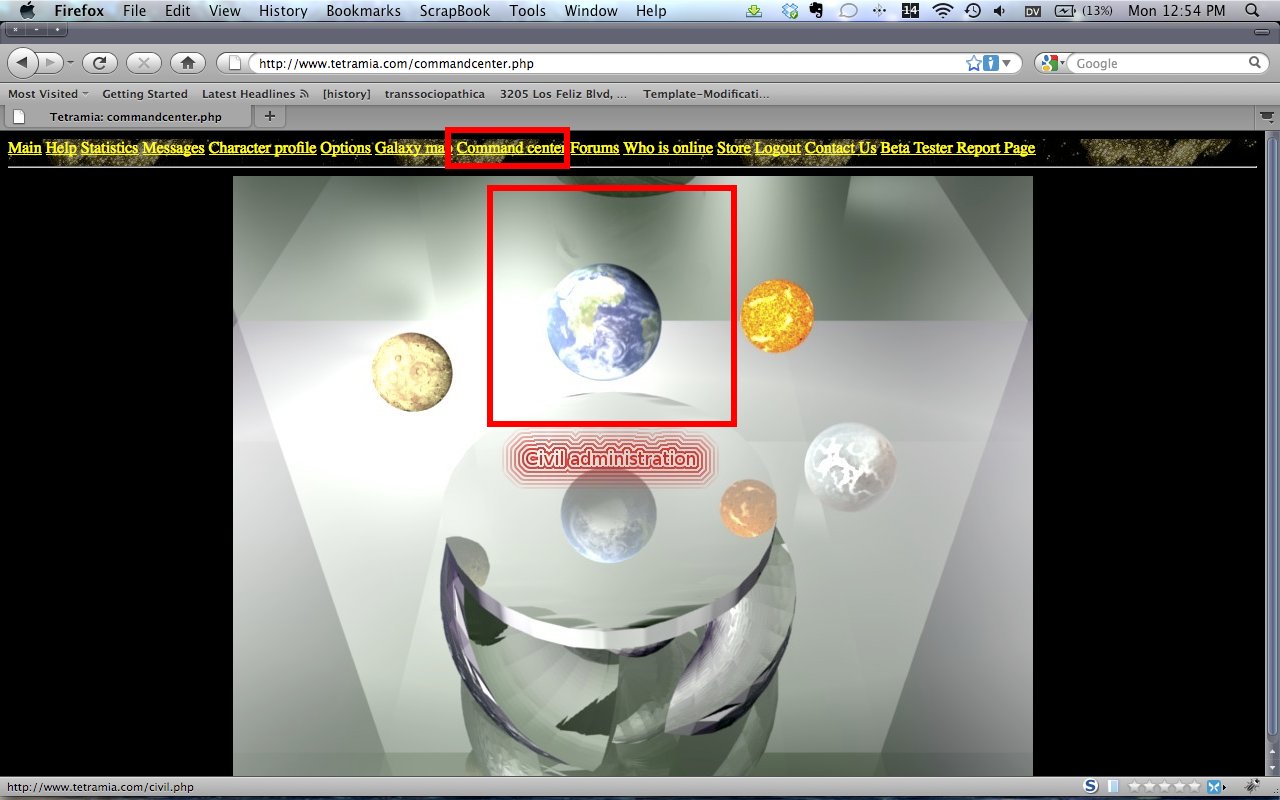Expand the Most Visited bookmarks dropdown

(x=48, y=94)
